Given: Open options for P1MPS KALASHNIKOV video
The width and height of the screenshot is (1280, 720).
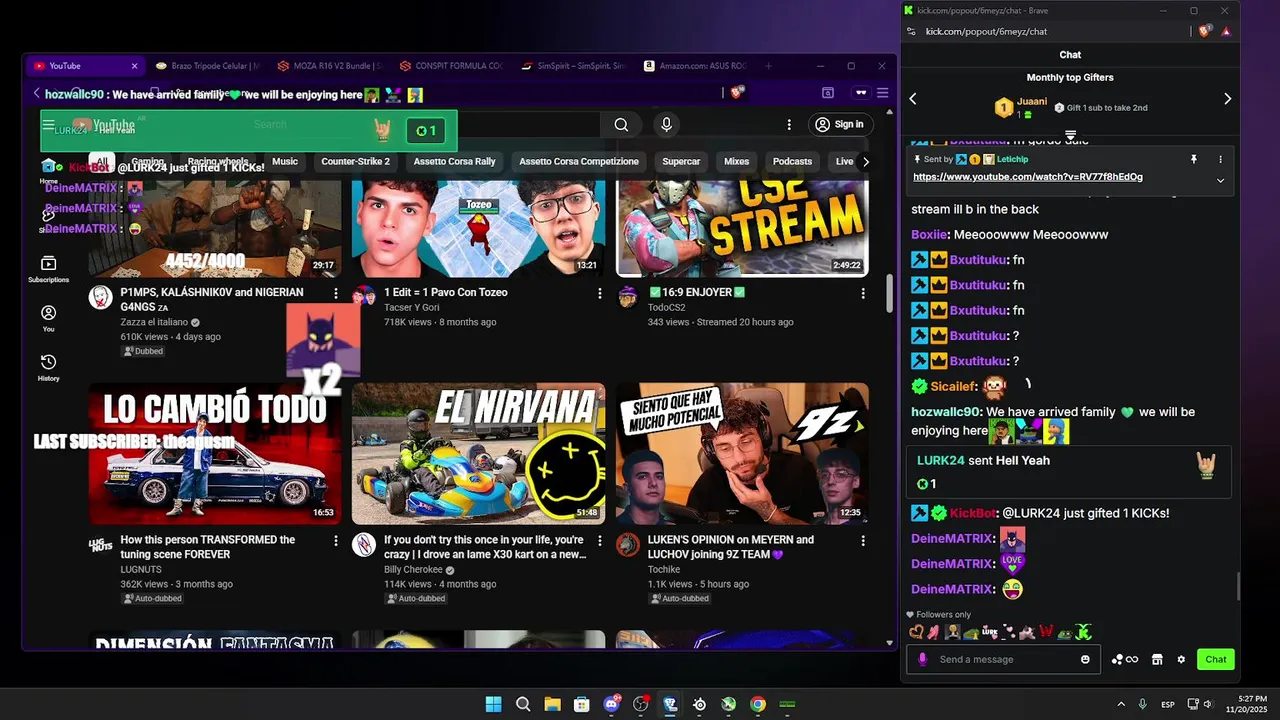Looking at the screenshot, I should tap(336, 293).
